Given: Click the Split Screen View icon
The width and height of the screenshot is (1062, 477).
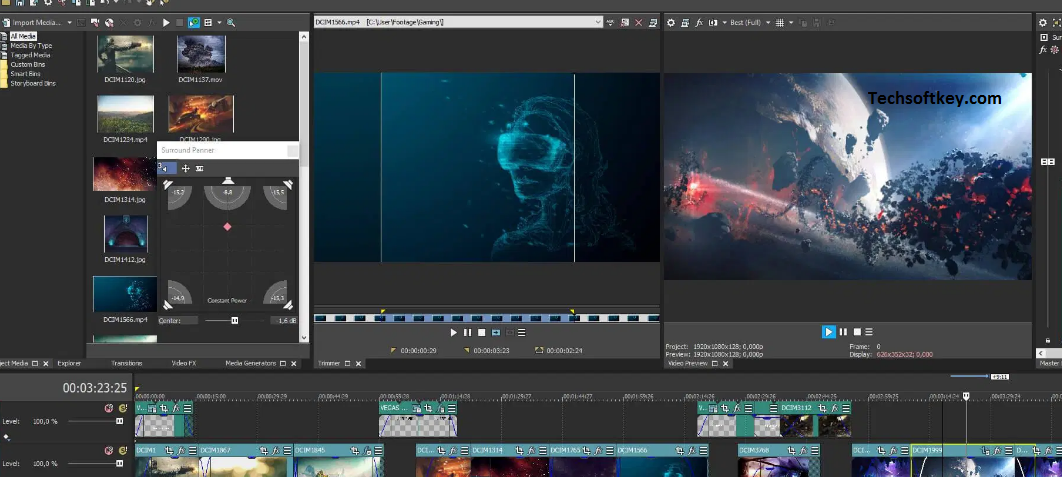Looking at the screenshot, I should 713,22.
